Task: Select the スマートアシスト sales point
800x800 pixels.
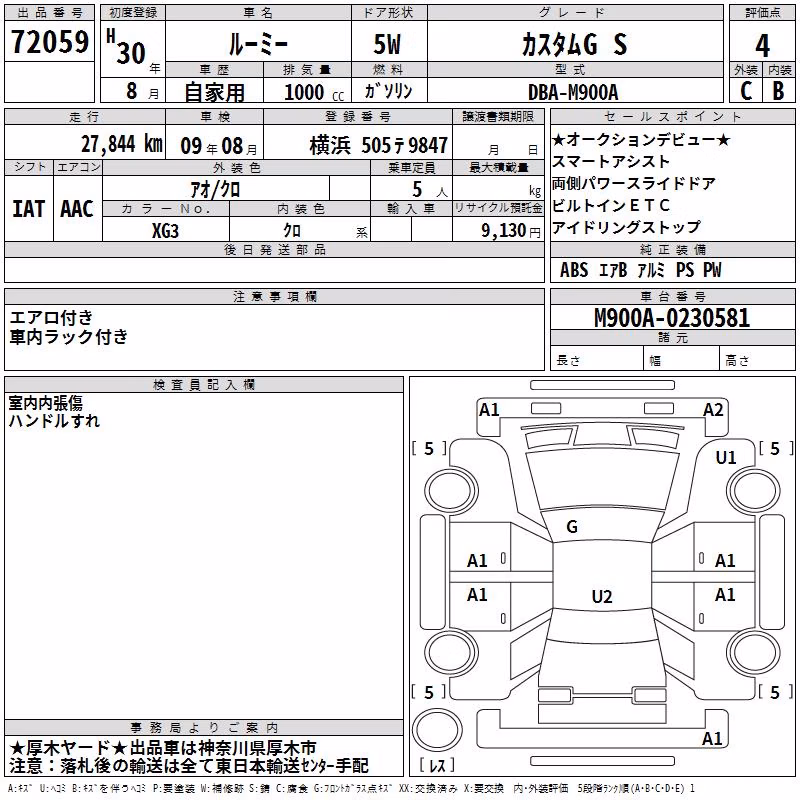Action: (x=611, y=161)
